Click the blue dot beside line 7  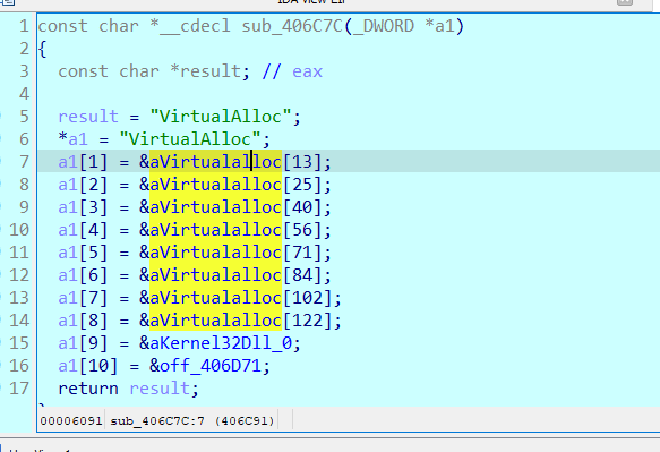tap(8, 161)
